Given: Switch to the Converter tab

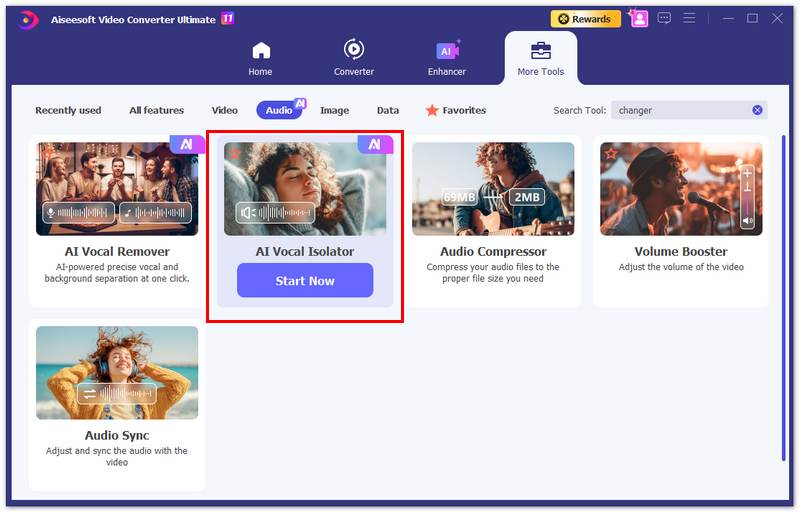Looking at the screenshot, I should [x=353, y=58].
